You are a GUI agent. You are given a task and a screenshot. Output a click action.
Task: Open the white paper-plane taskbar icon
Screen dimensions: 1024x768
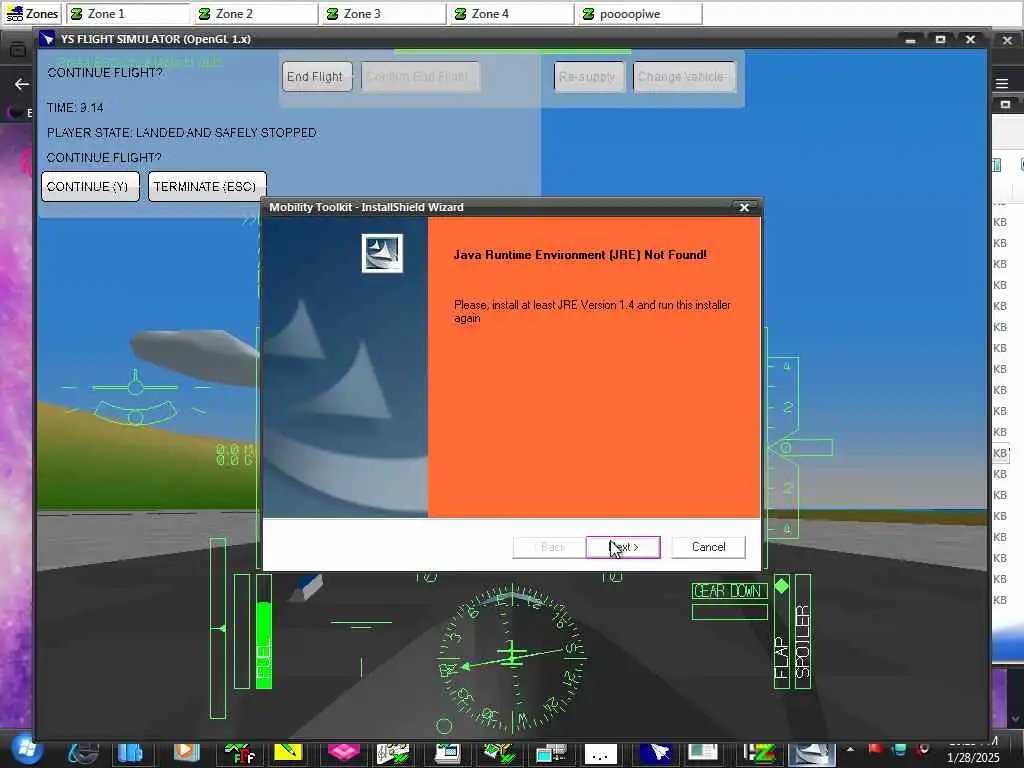point(656,754)
